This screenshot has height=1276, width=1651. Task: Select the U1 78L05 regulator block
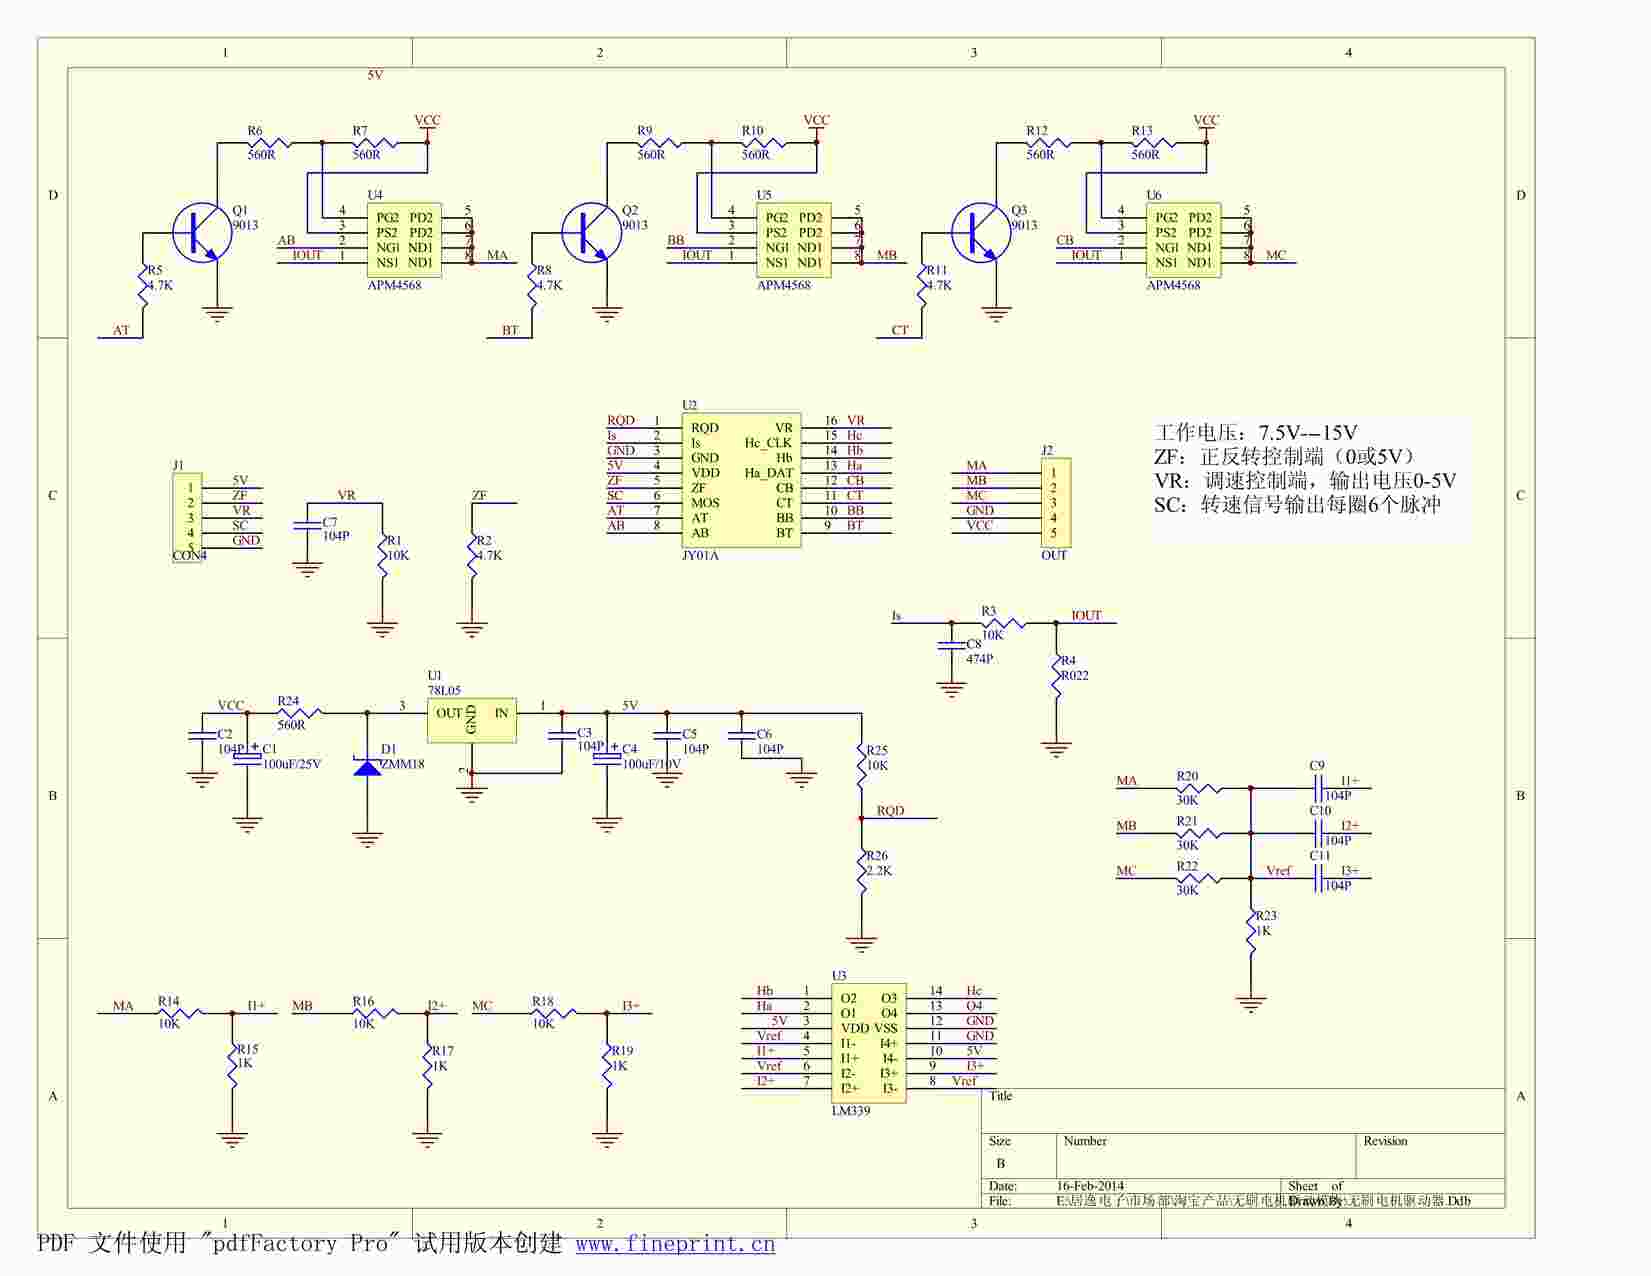tap(472, 720)
